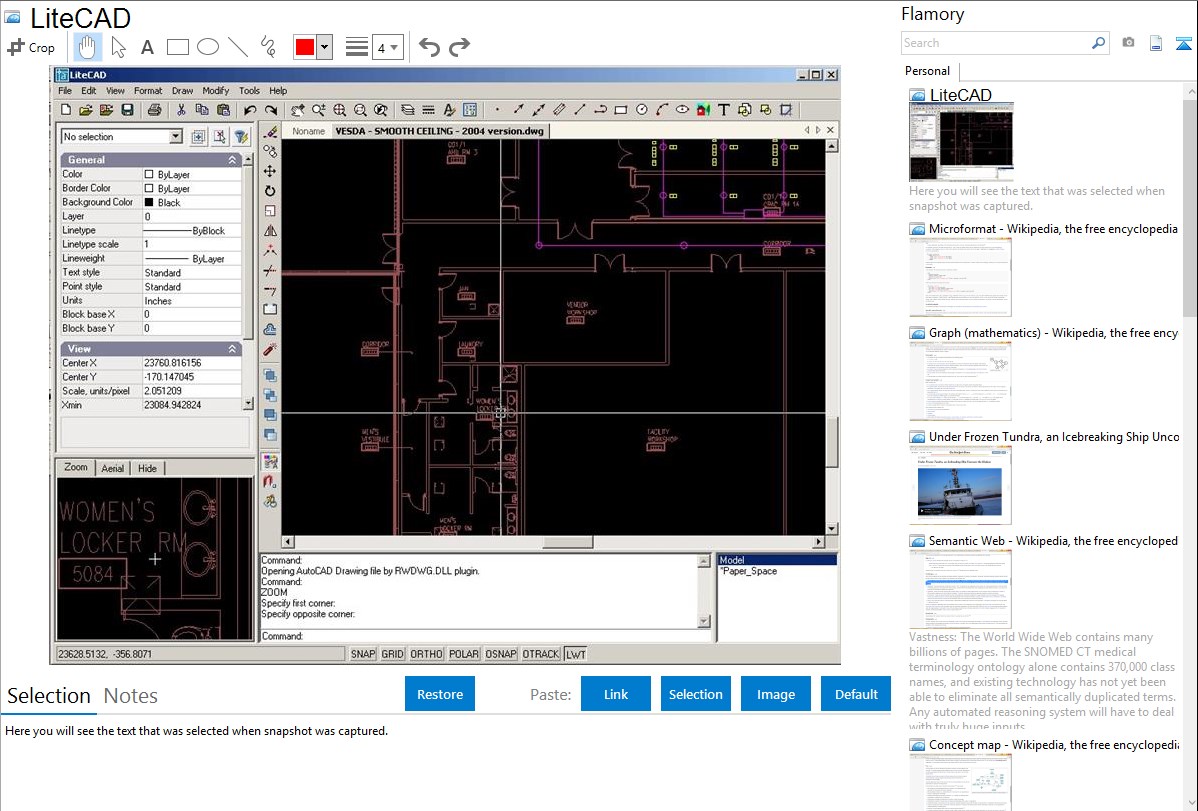Switch to the Selection tab
This screenshot has height=811, width=1198.
point(49,696)
